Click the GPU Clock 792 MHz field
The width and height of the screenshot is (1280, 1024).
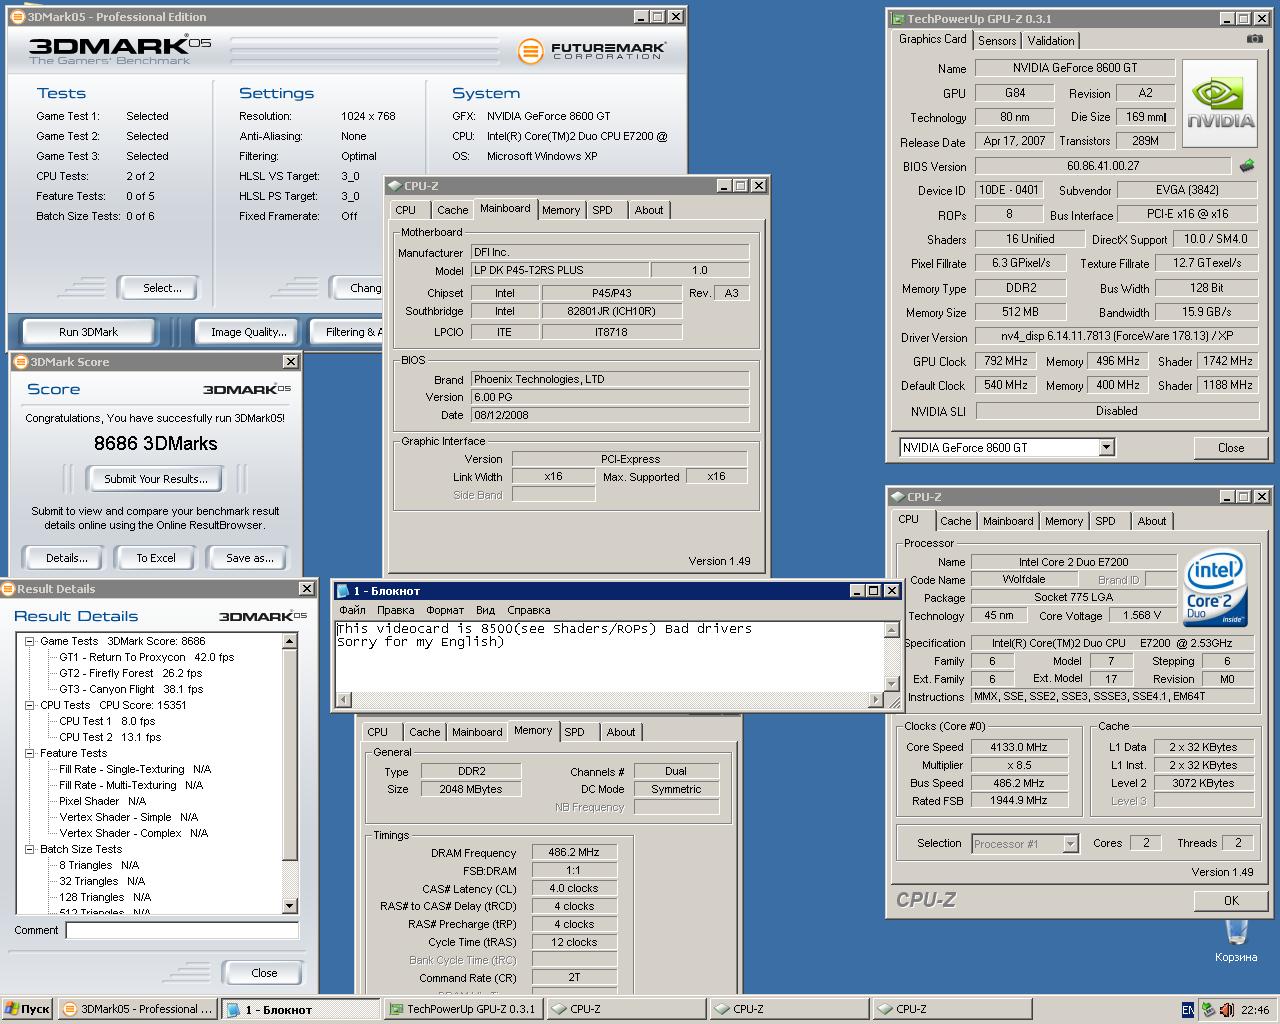tap(1005, 361)
